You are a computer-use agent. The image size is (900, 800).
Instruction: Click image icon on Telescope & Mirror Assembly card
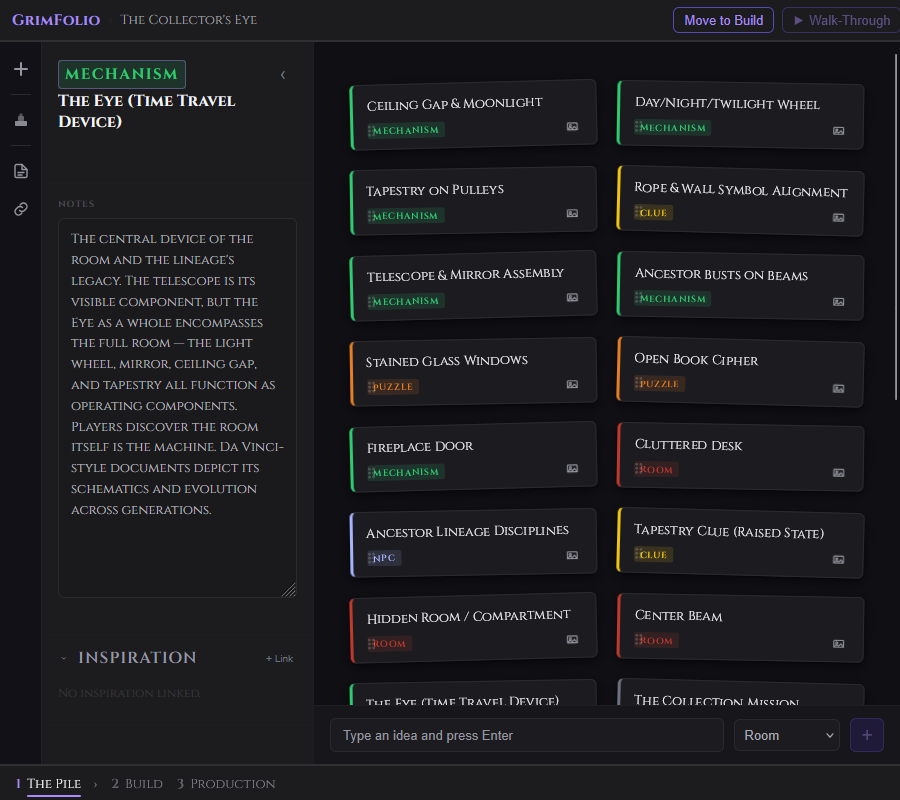[572, 297]
